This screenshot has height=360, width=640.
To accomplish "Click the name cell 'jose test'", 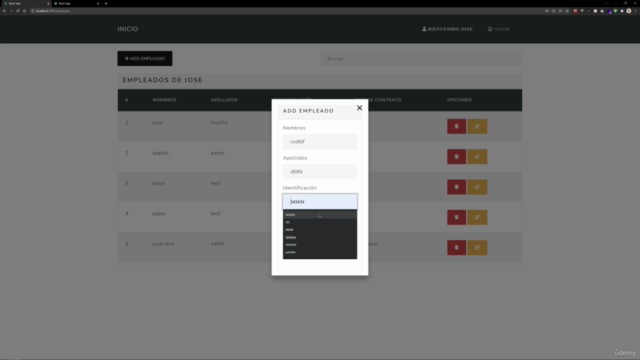I will (163, 244).
